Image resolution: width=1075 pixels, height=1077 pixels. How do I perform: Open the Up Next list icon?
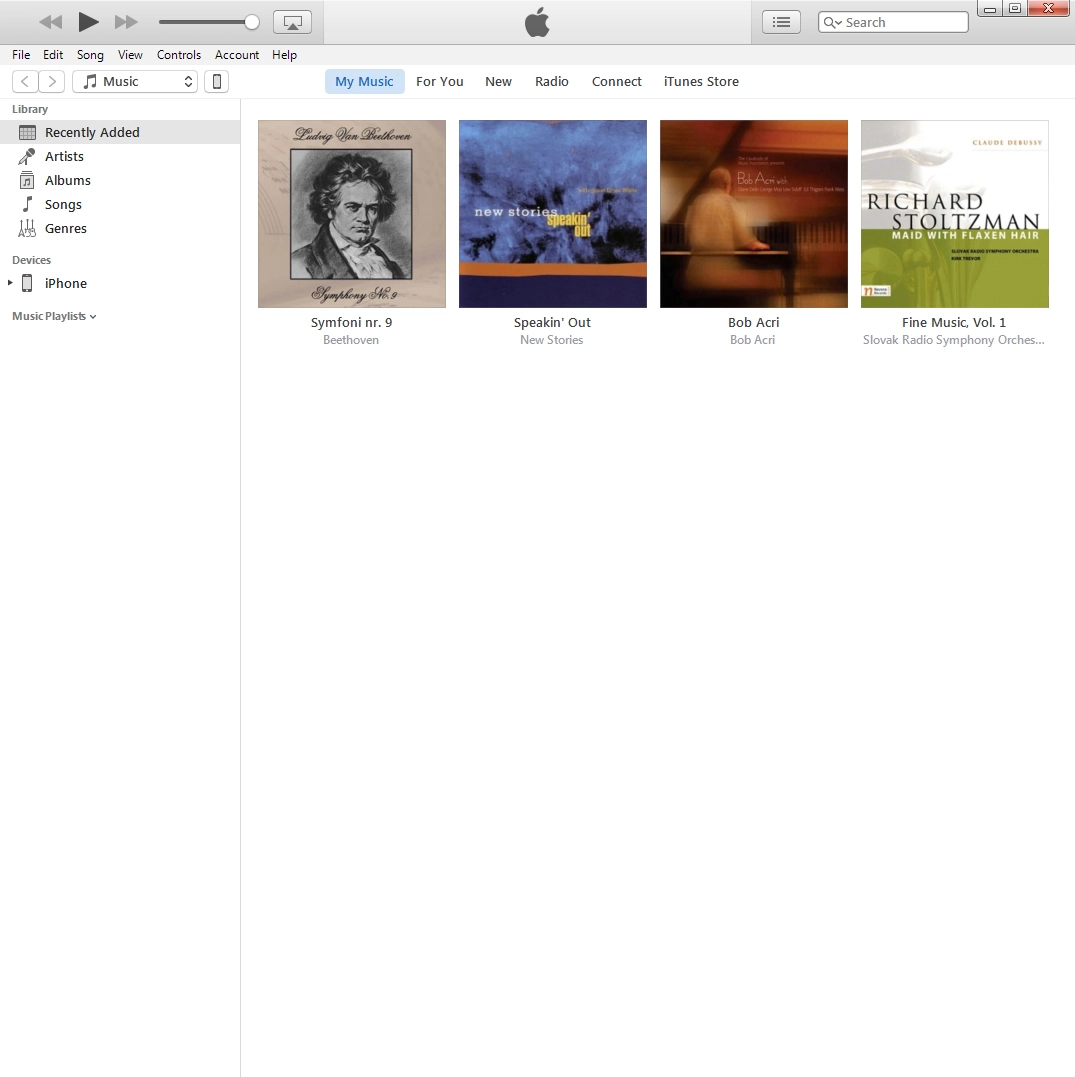point(781,22)
